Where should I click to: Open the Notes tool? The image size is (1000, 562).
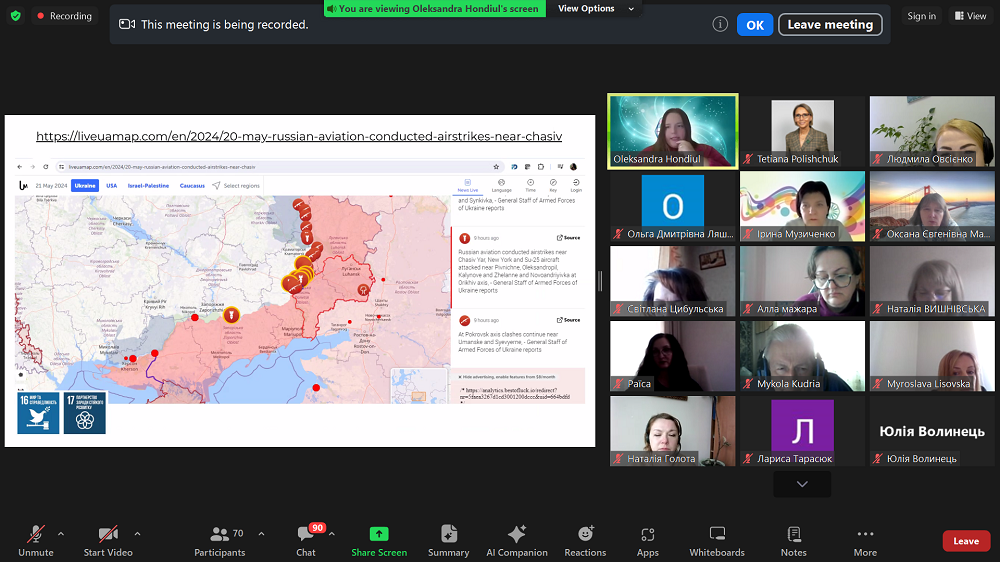(794, 540)
